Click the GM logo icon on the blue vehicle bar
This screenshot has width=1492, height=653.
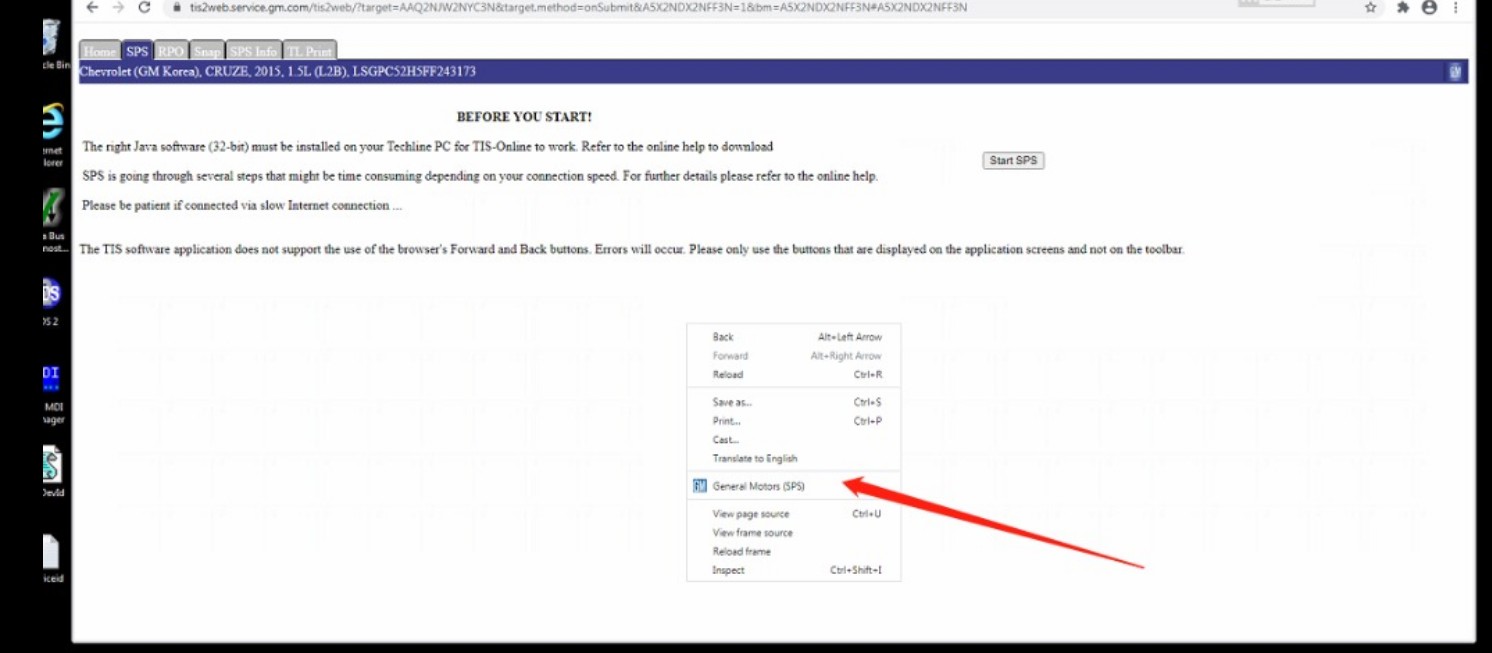[x=1455, y=72]
